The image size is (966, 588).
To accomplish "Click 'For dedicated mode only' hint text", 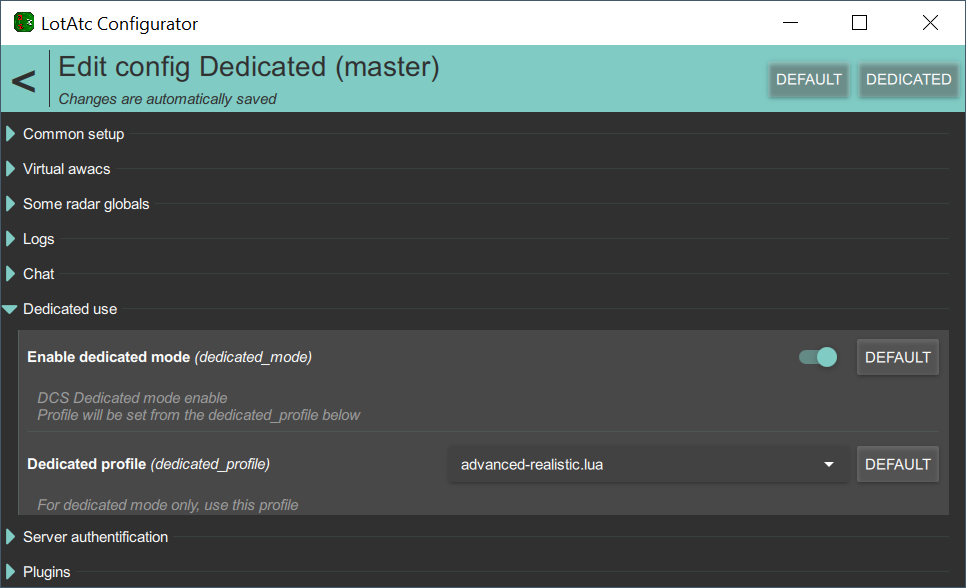I will (168, 505).
